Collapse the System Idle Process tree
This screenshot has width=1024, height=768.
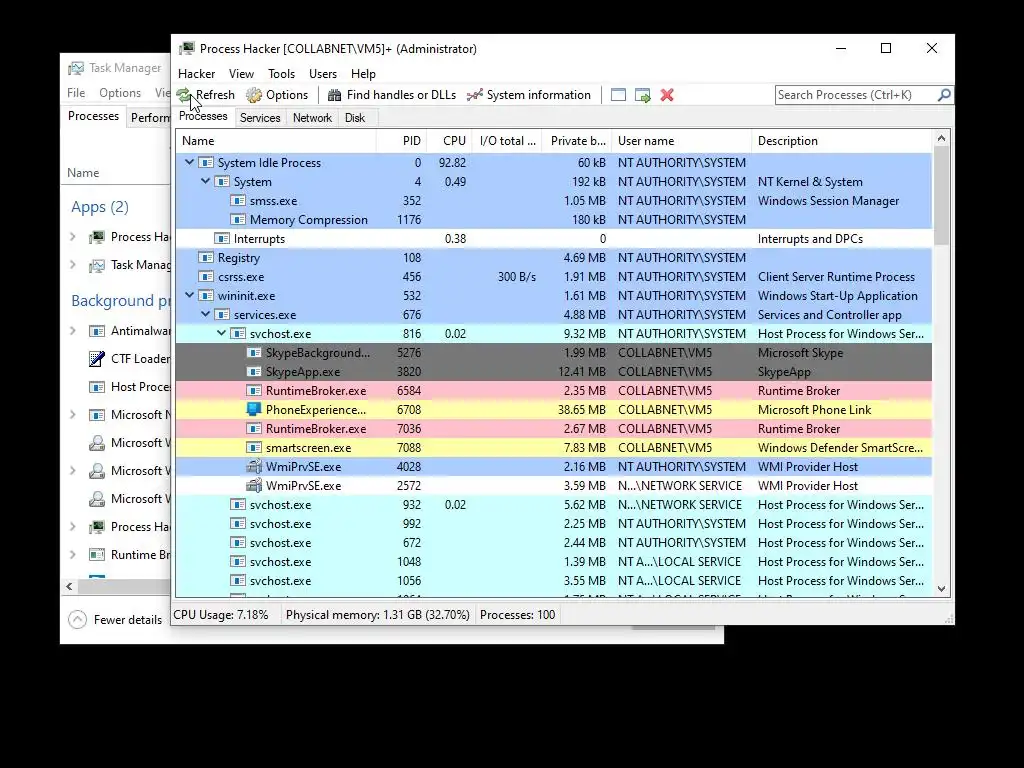189,162
